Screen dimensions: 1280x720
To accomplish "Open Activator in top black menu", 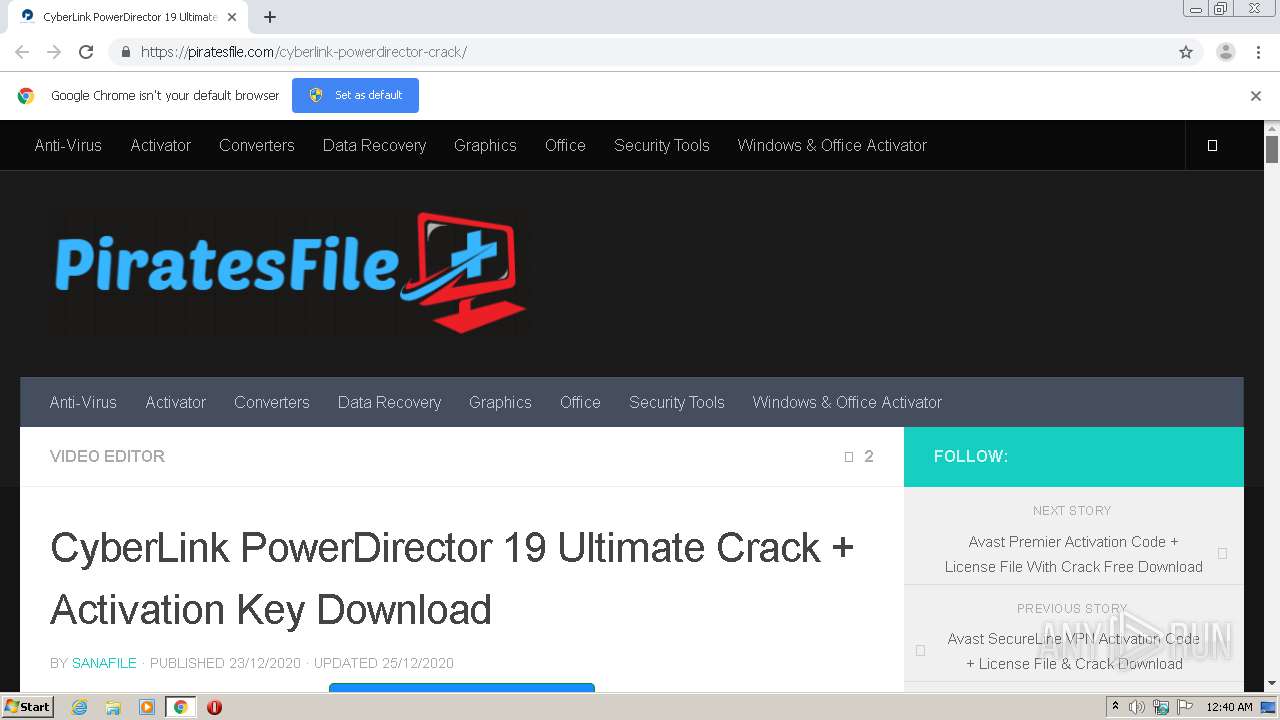I will pyautogui.click(x=160, y=145).
